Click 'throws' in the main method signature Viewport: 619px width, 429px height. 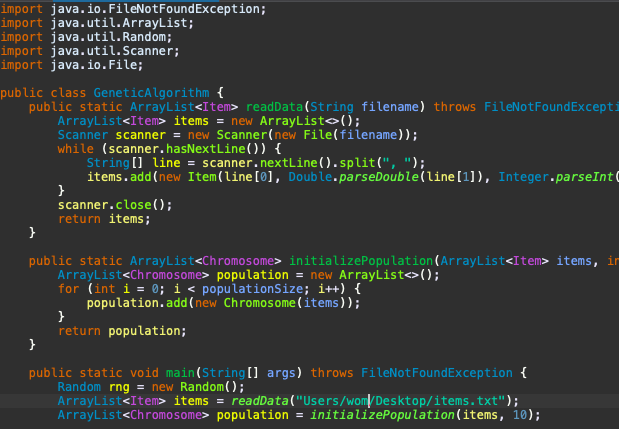pos(332,373)
